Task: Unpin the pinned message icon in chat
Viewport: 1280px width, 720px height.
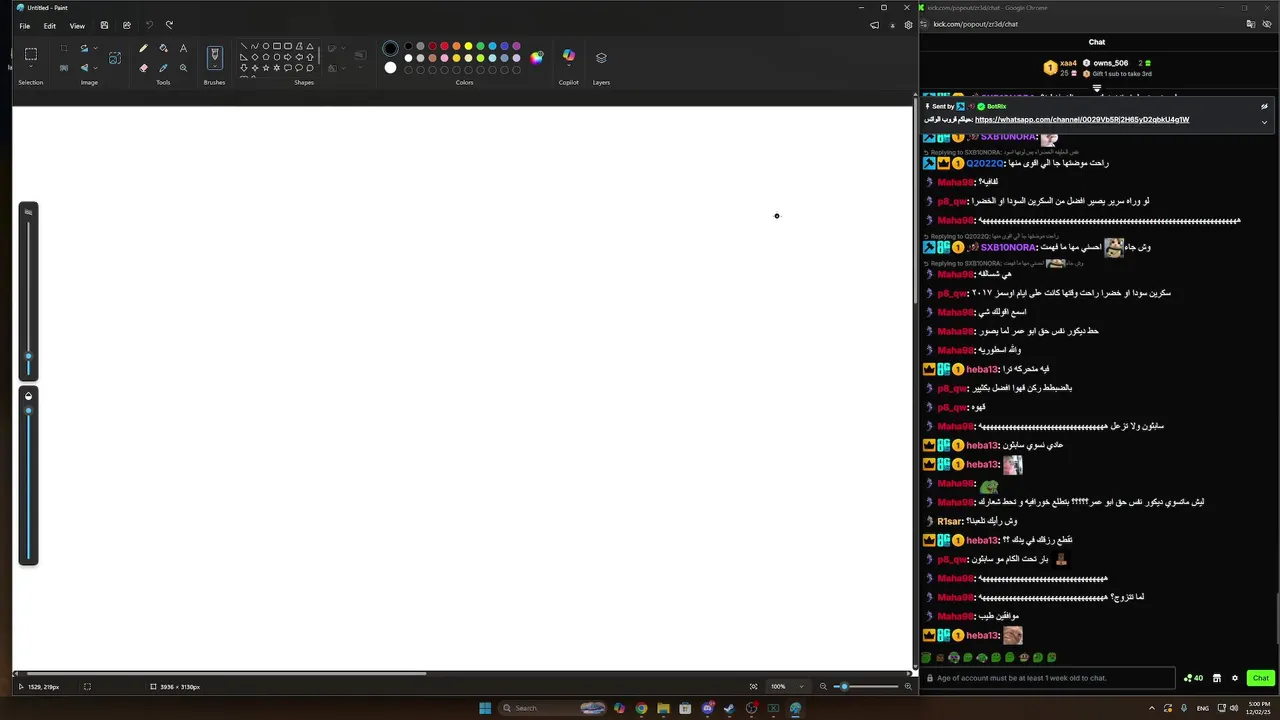Action: click(1264, 106)
